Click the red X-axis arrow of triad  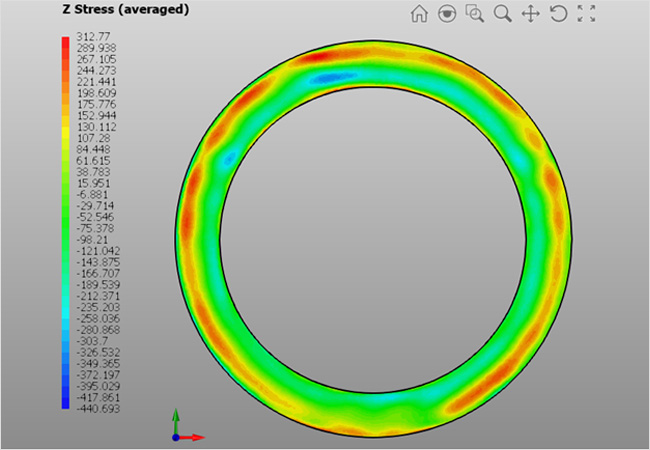pyautogui.click(x=197, y=437)
